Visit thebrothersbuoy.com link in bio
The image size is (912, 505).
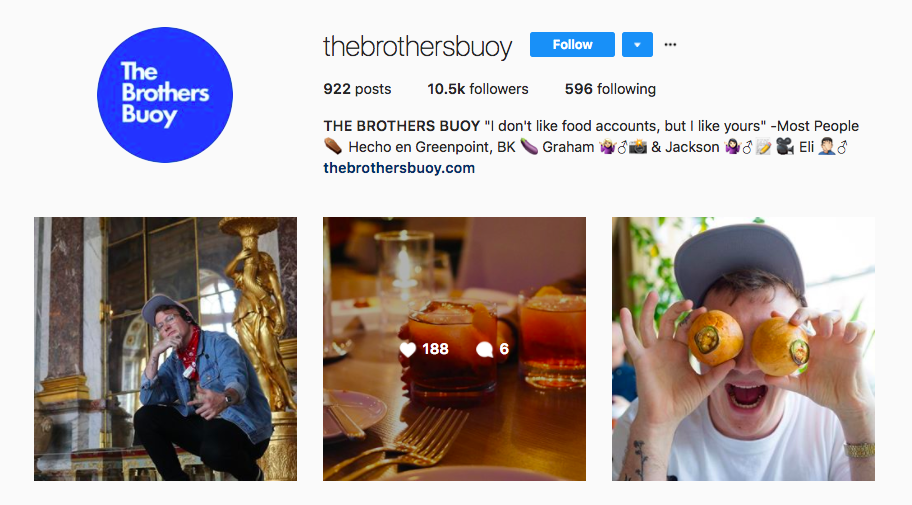[x=399, y=168]
